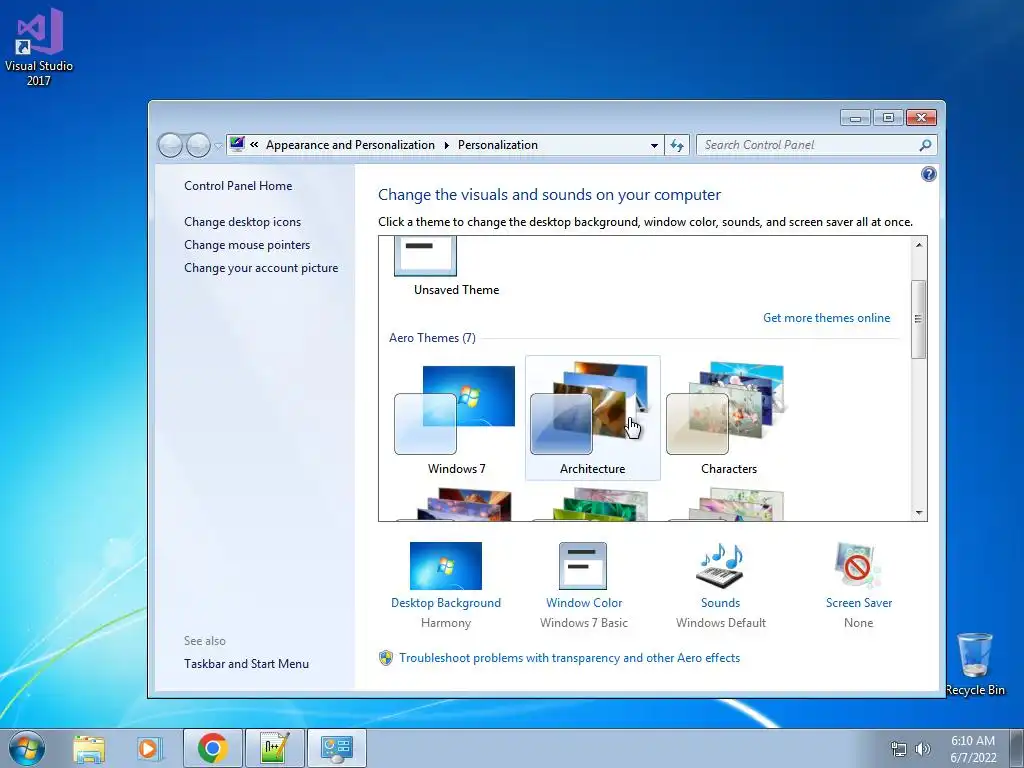Click the volume speaker tray icon
Viewport: 1024px width, 768px height.
click(923, 750)
